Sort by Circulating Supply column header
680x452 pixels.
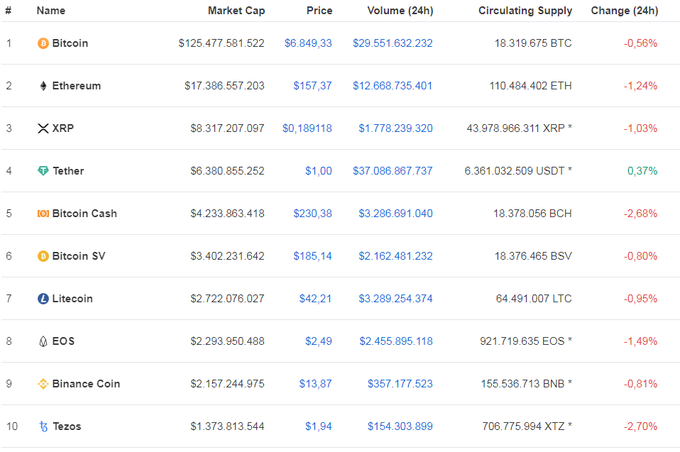click(x=525, y=10)
